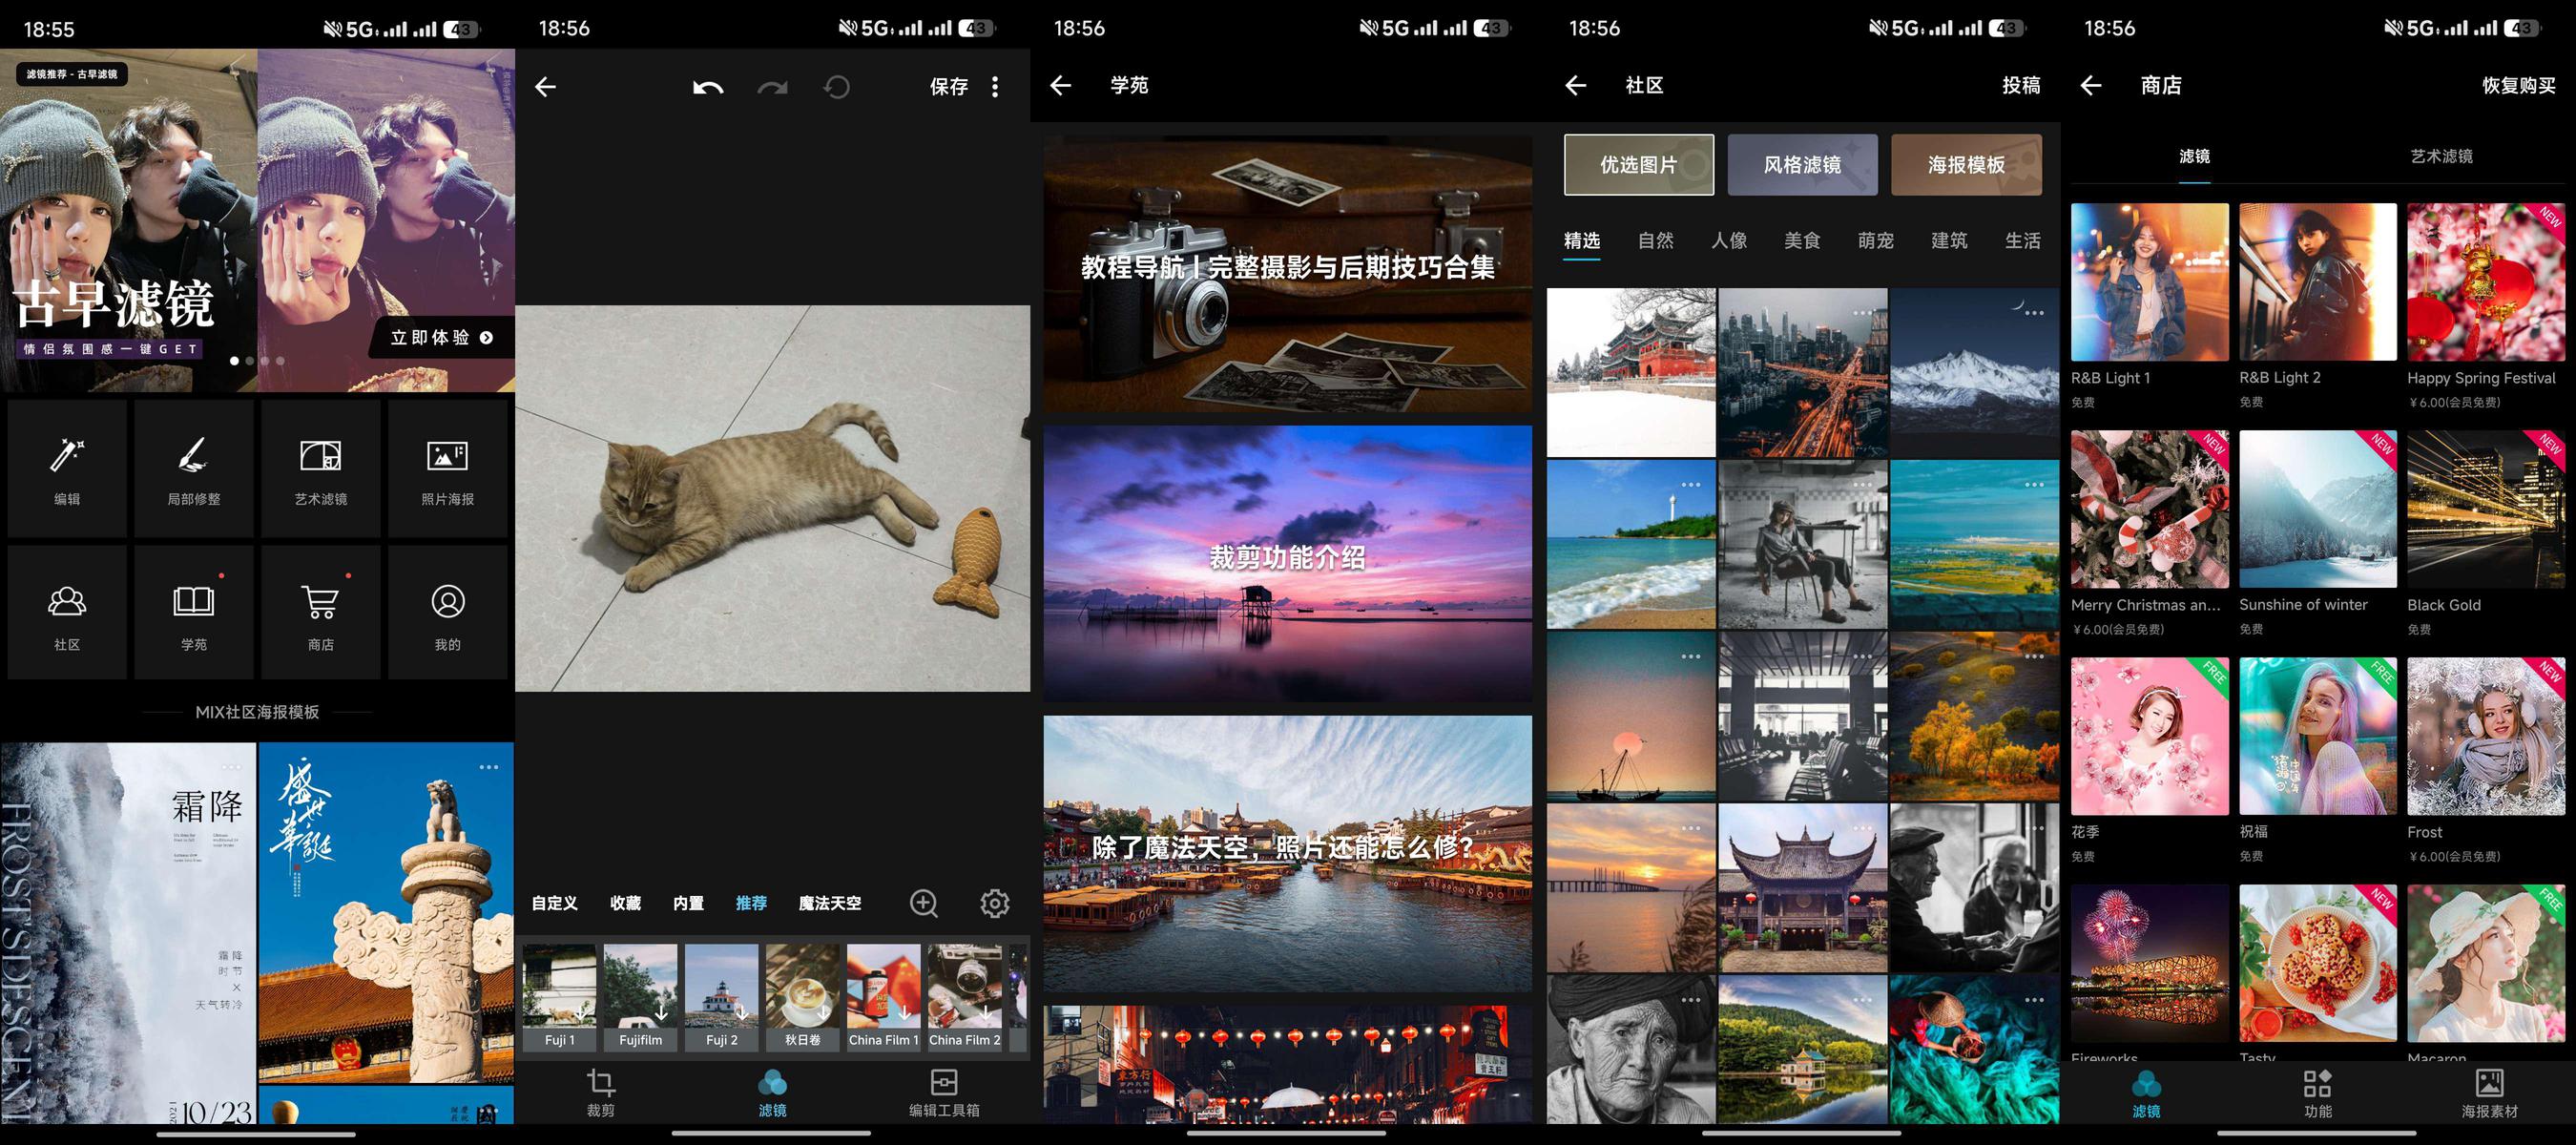Viewport: 2576px width, 1145px height.
Task: Select store 滤镜 bottom tab icon
Action: (2146, 1093)
